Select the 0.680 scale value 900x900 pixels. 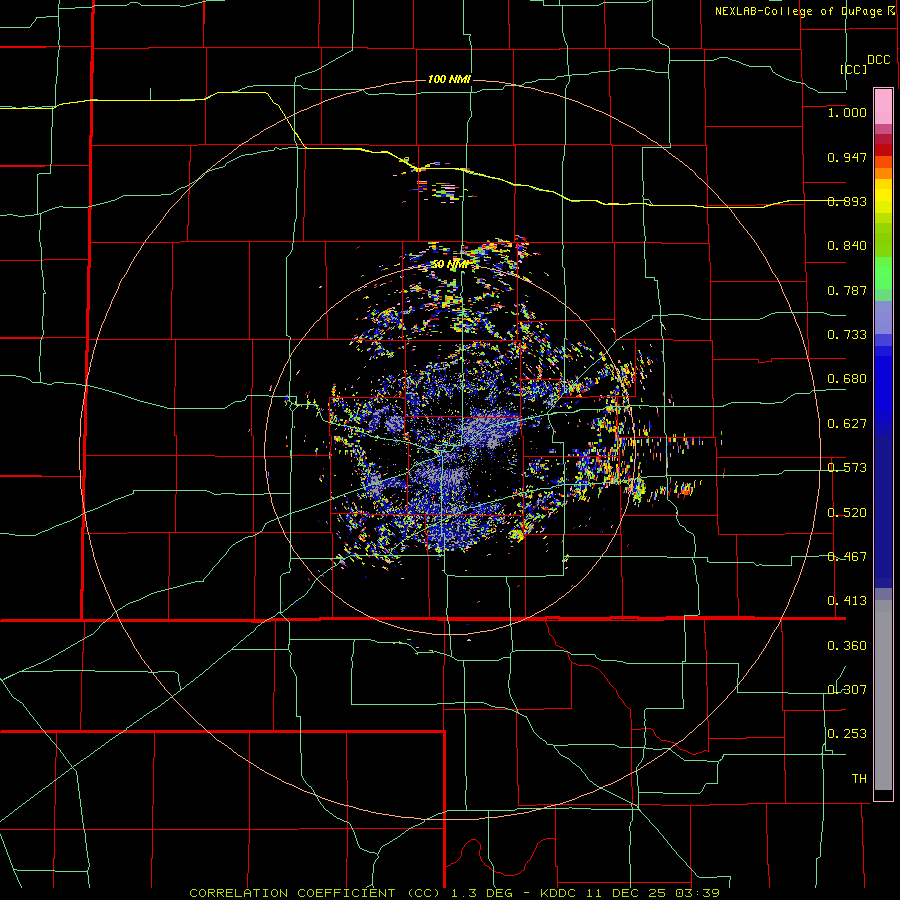tap(847, 379)
